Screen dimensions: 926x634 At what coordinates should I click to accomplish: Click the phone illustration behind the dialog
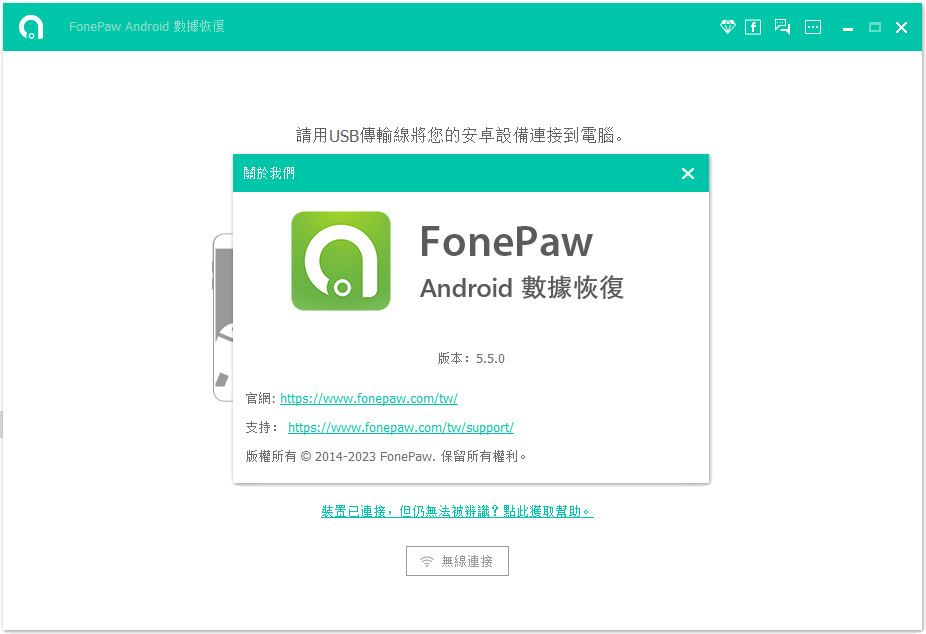point(223,318)
